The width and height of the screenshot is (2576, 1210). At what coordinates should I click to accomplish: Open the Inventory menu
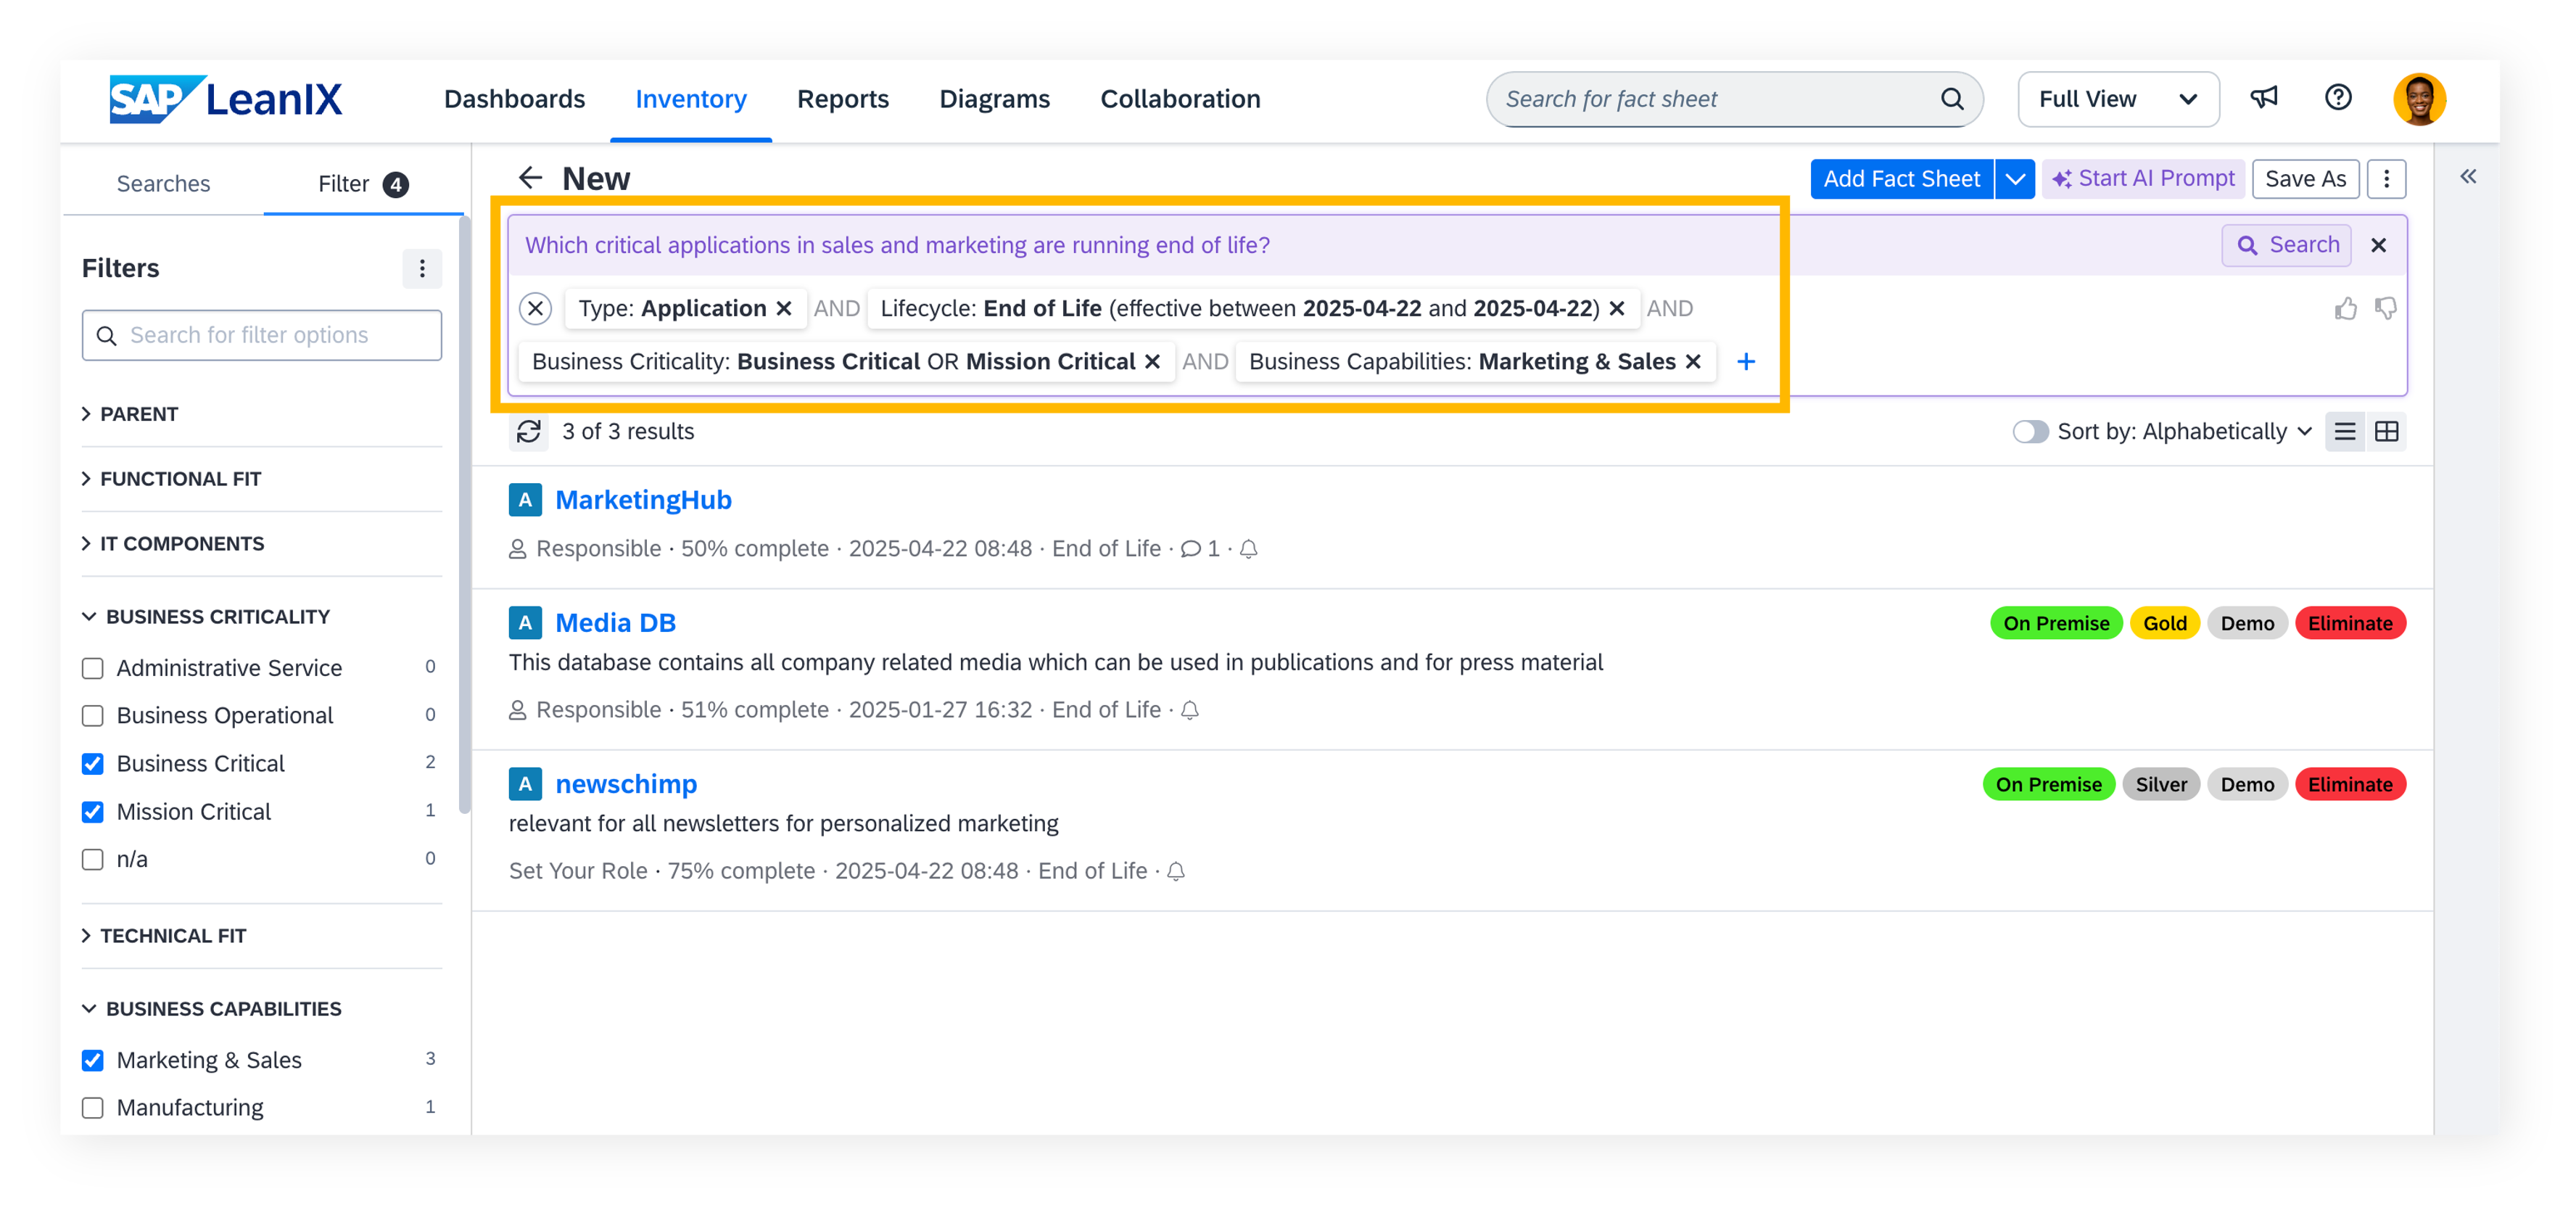(x=691, y=99)
